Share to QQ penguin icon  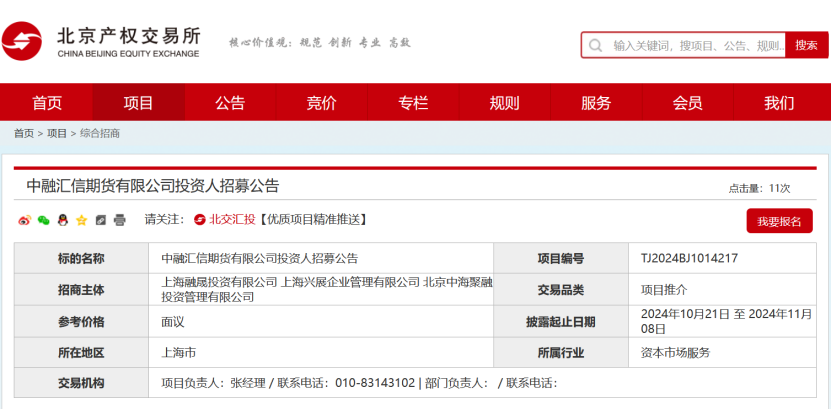coord(63,220)
